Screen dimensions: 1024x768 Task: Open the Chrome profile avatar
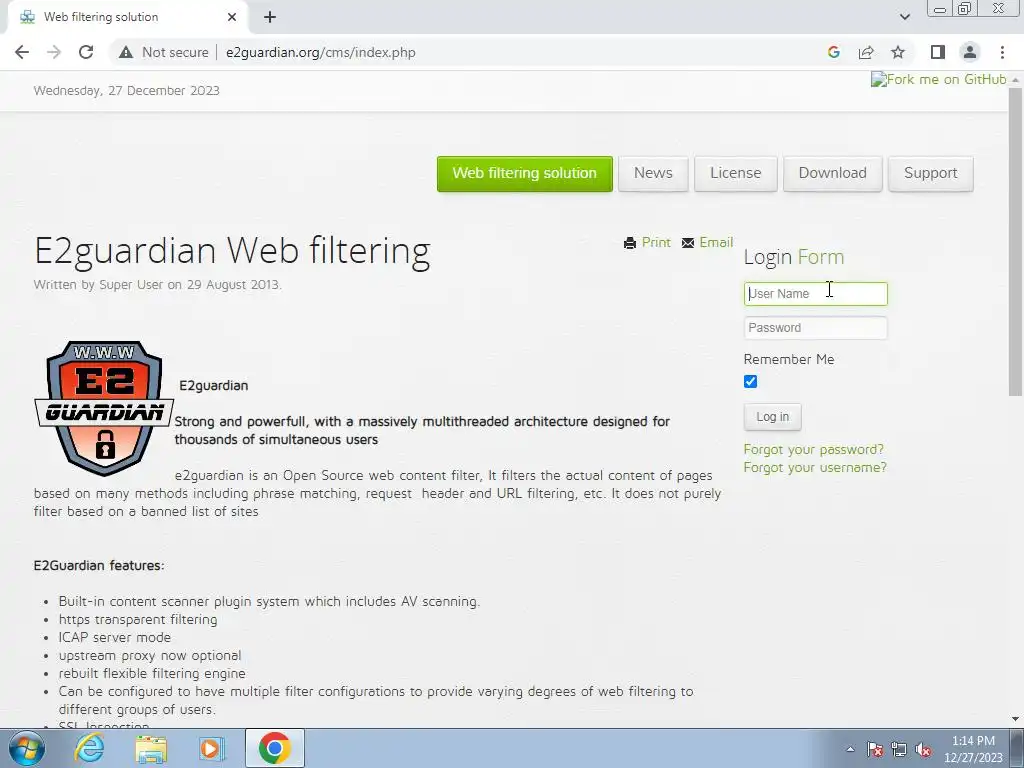click(970, 52)
